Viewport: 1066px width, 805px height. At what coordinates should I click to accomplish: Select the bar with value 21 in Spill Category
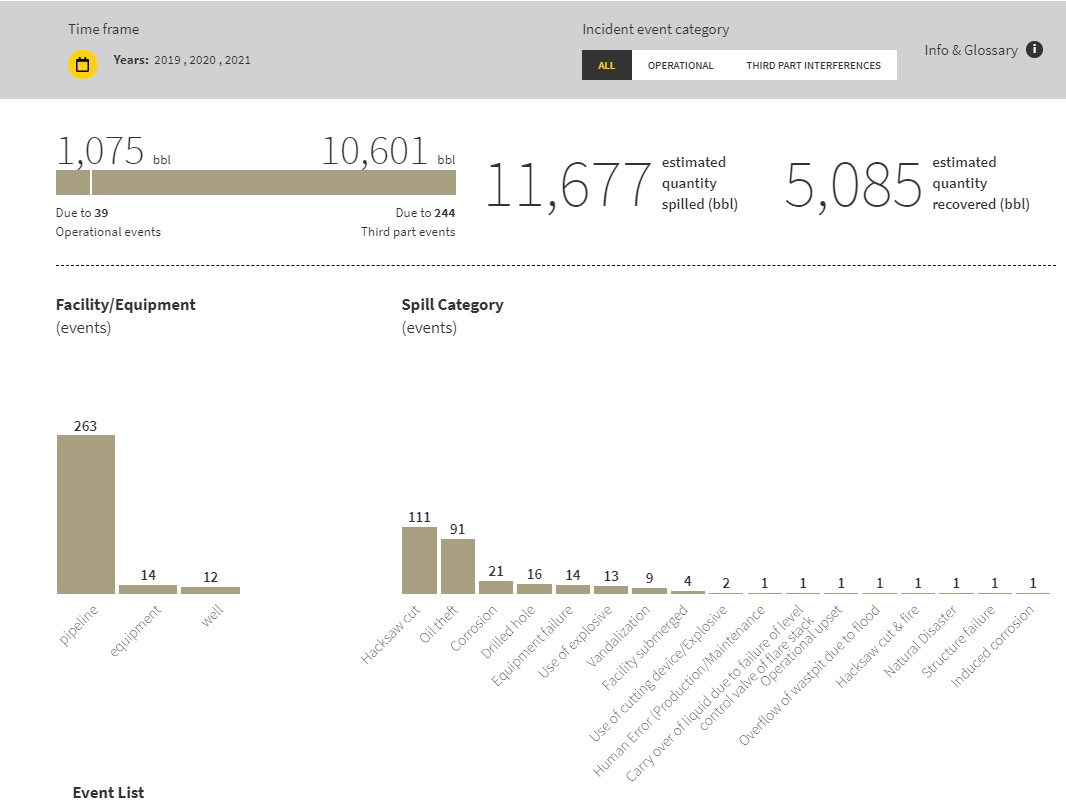(496, 587)
